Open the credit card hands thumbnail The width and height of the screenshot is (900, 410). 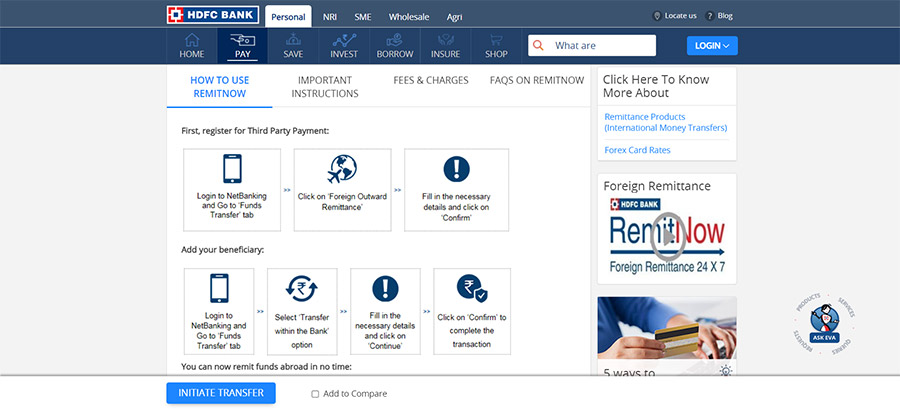pyautogui.click(x=667, y=327)
